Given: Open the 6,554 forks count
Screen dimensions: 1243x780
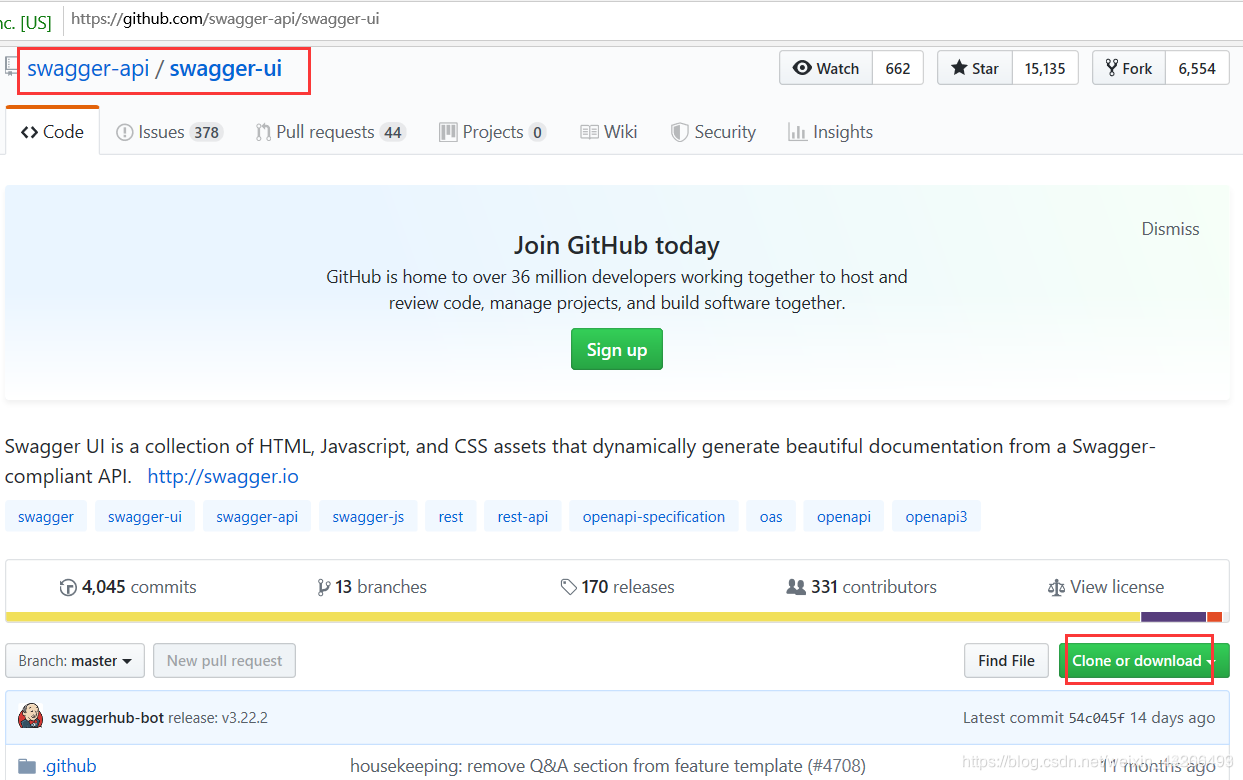Looking at the screenshot, I should click(1197, 68).
